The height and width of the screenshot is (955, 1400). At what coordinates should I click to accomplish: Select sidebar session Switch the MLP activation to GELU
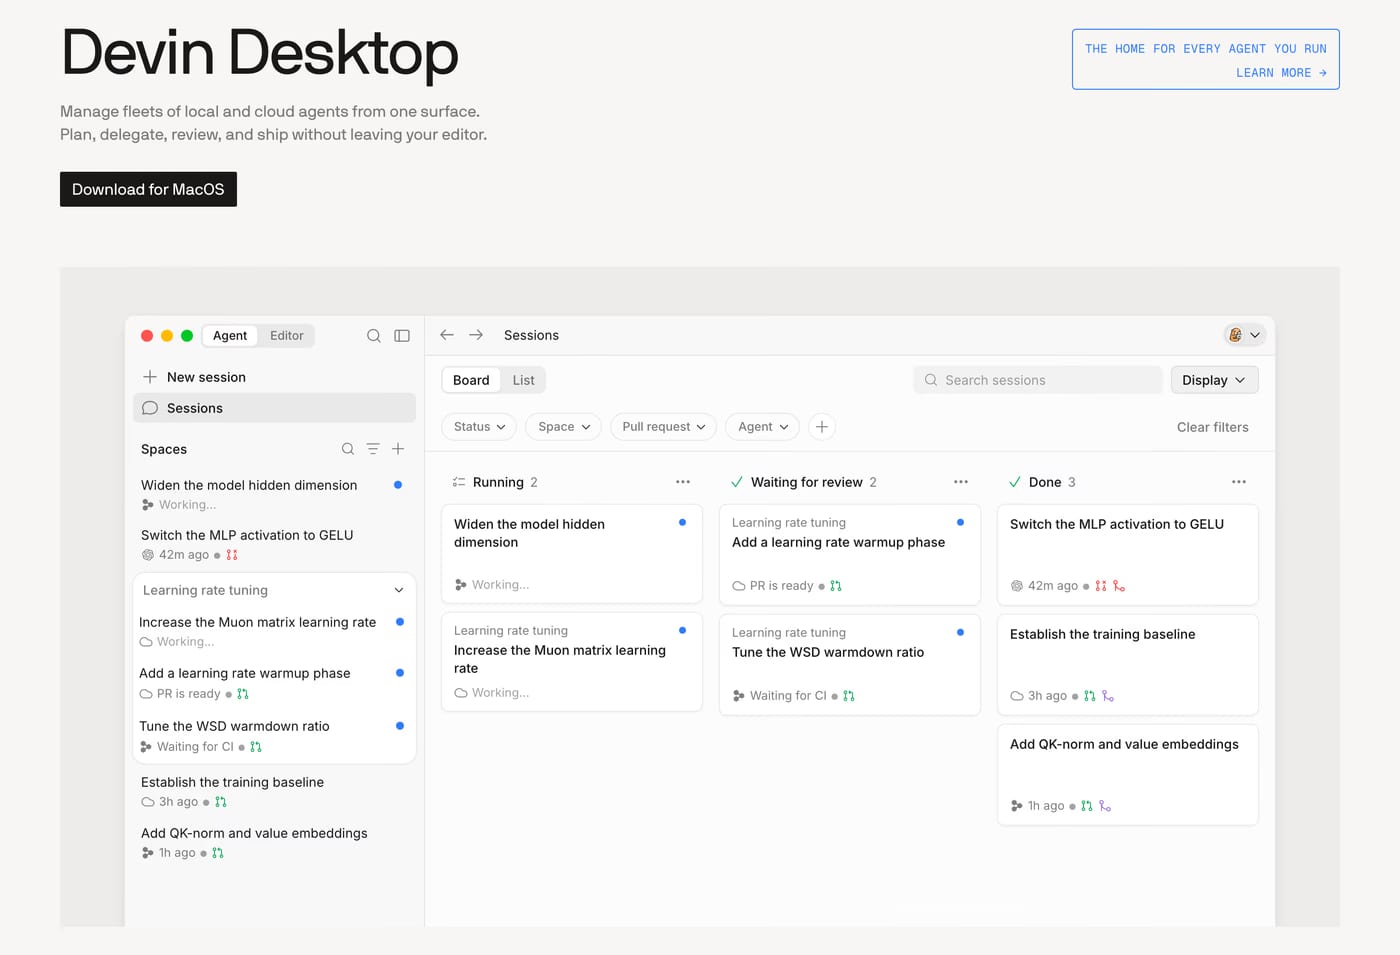tap(274, 544)
